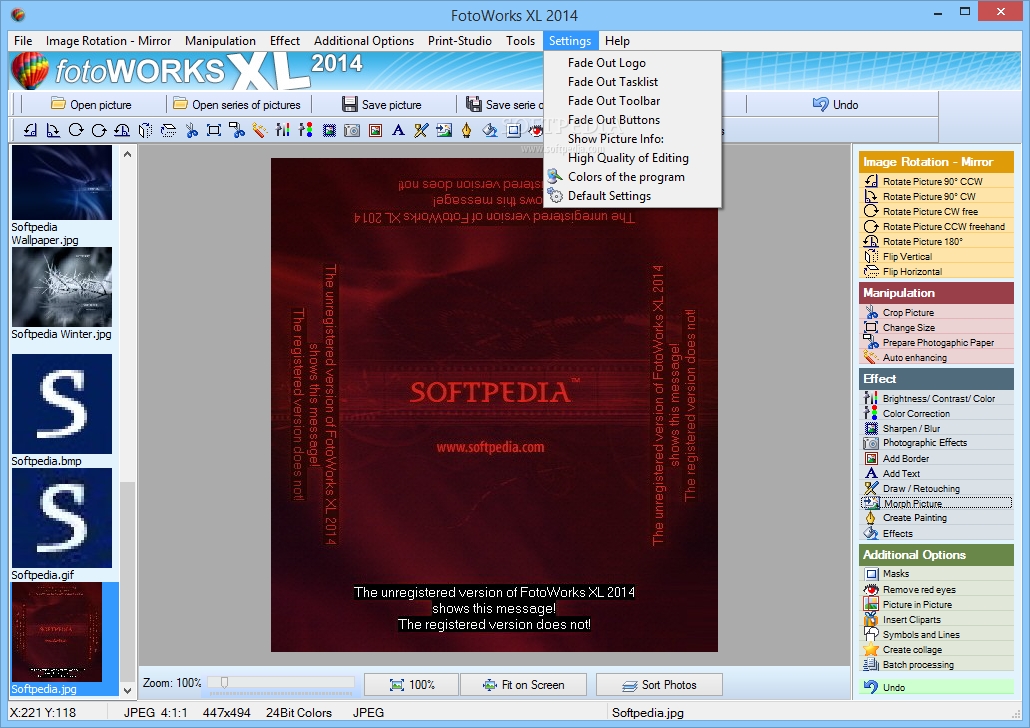This screenshot has height=728, width=1030.
Task: Click the 100% zoom button
Action: 411,685
